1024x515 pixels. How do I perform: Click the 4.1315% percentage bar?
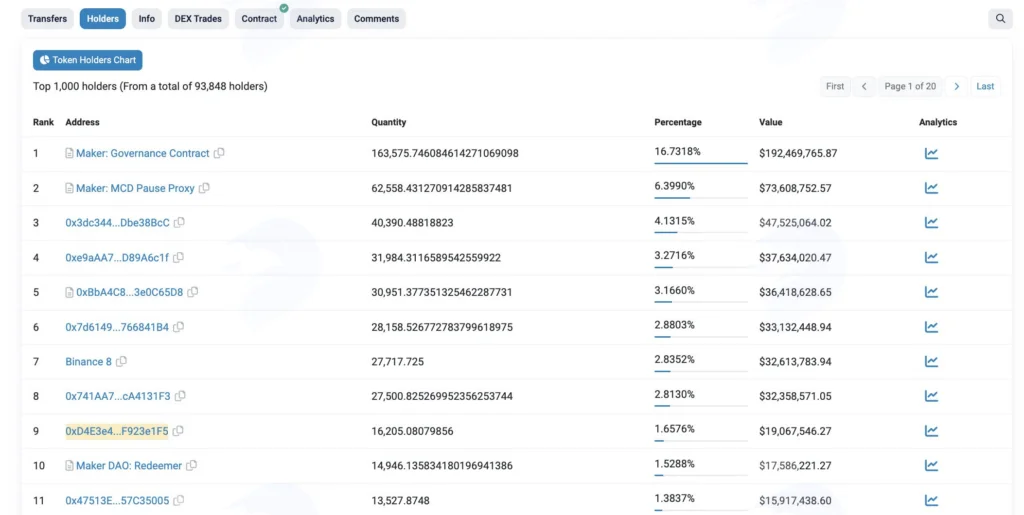click(701, 232)
